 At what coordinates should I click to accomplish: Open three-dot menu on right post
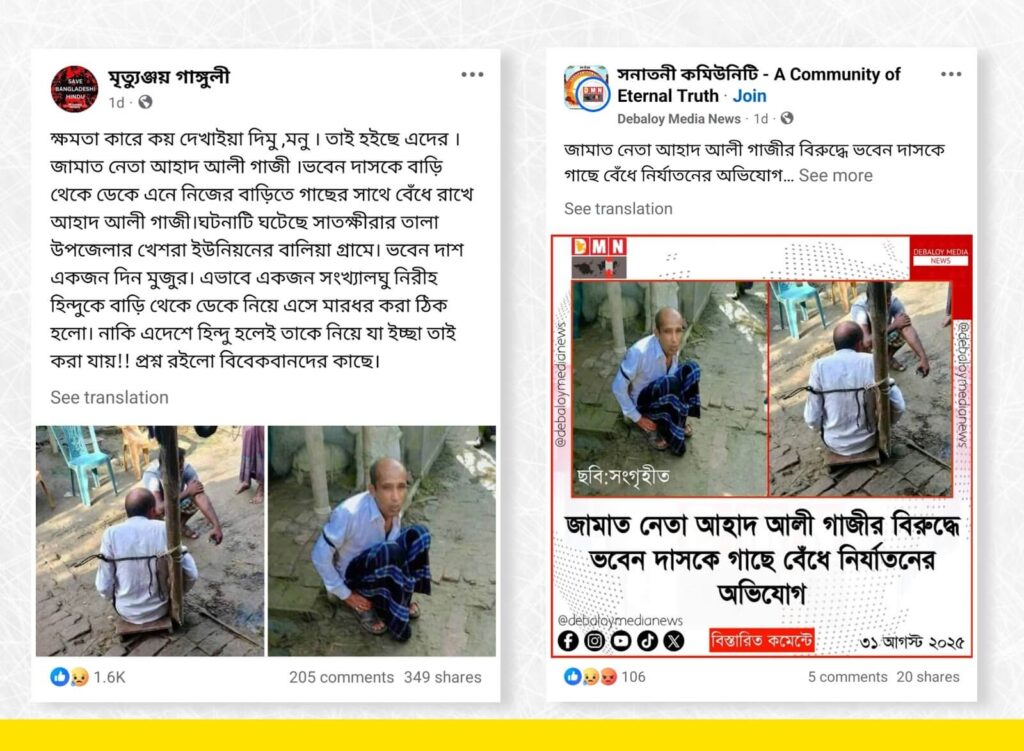[x=951, y=74]
